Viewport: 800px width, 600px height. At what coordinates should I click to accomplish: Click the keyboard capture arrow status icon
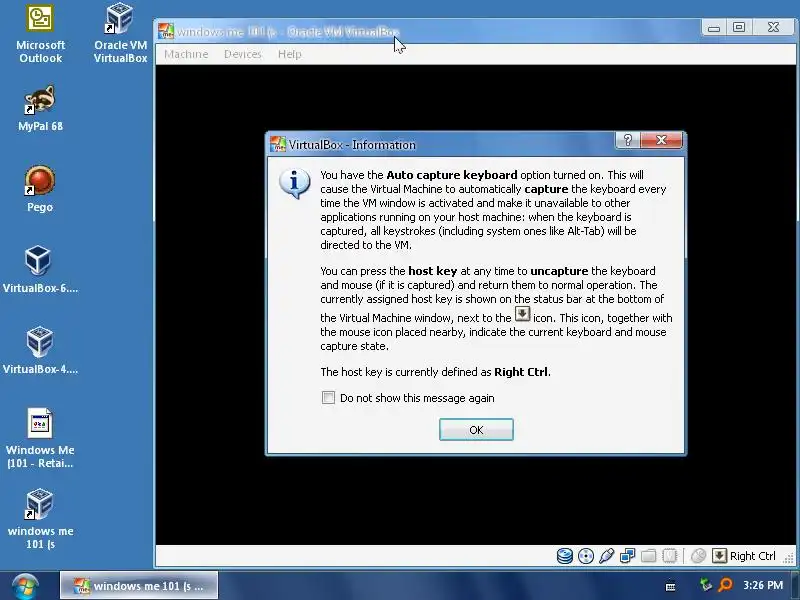click(x=719, y=556)
